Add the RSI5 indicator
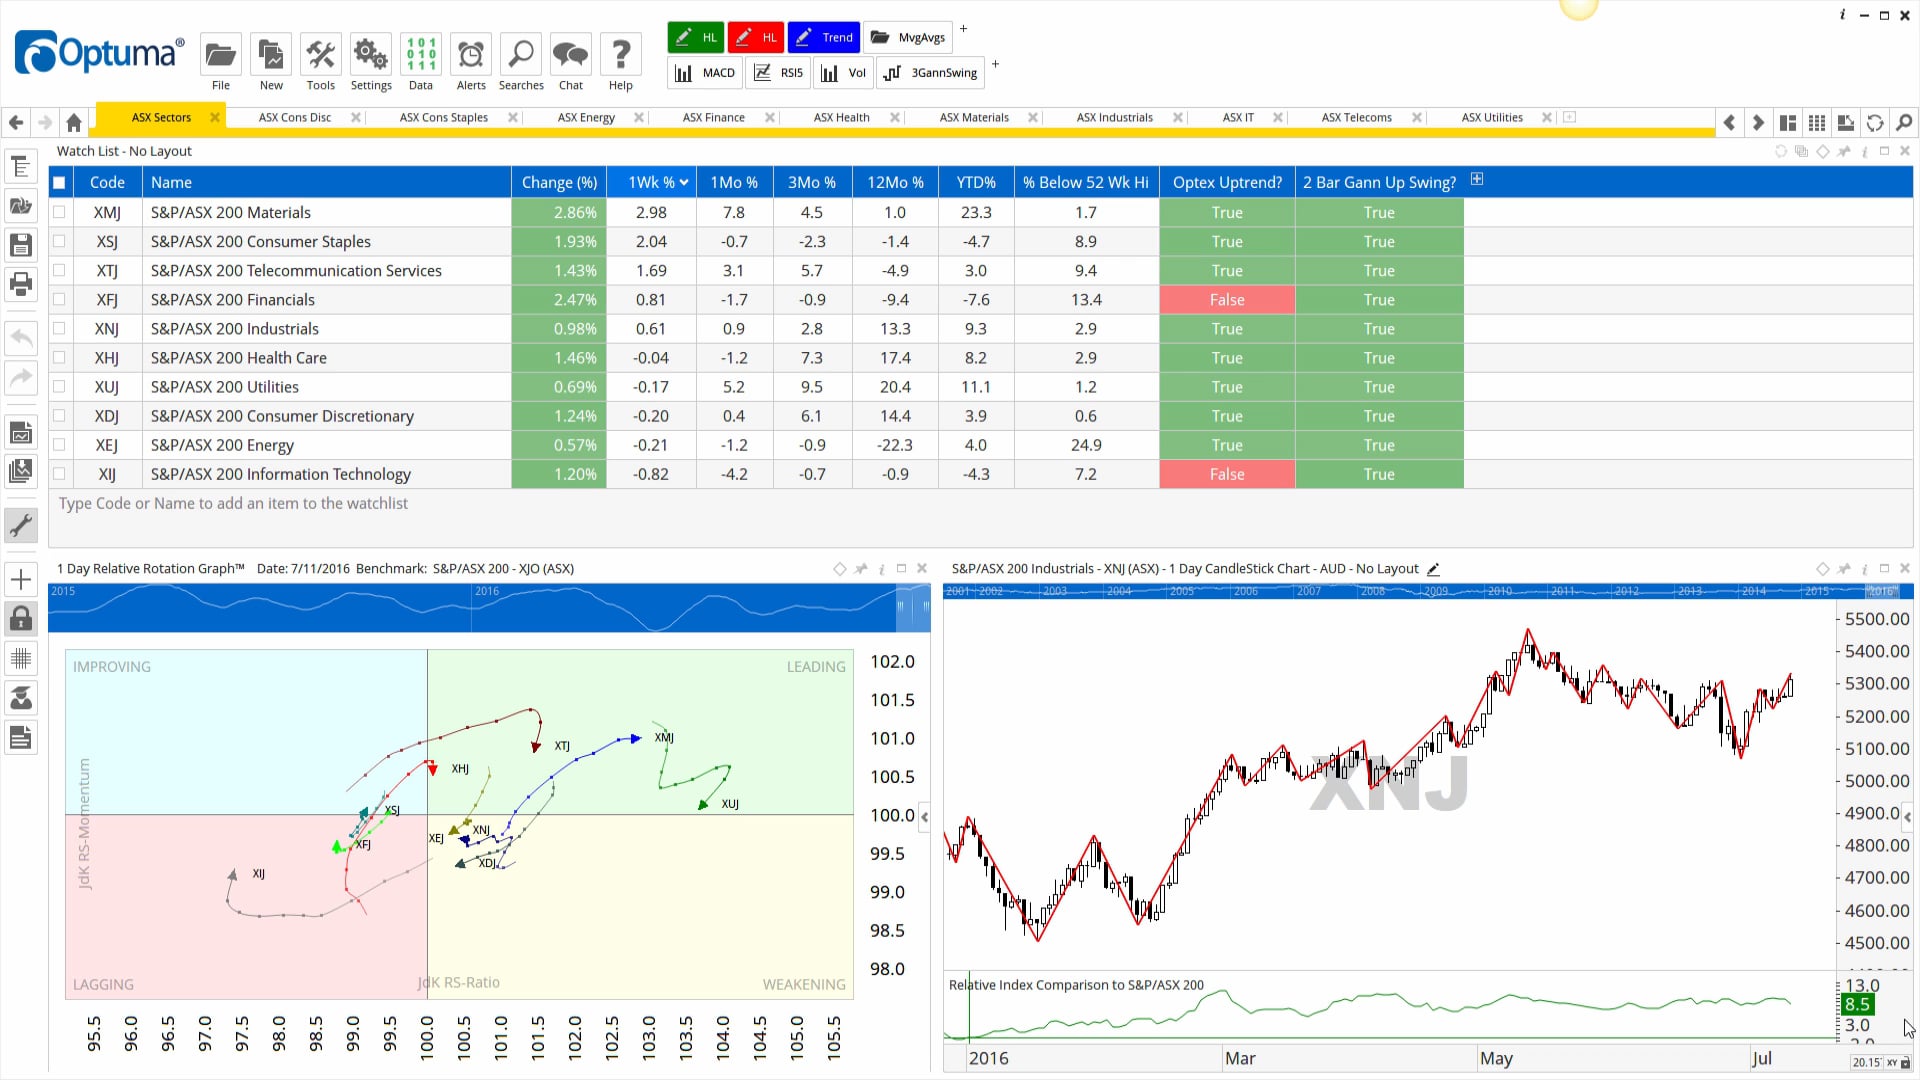The width and height of the screenshot is (1920, 1080). [778, 72]
